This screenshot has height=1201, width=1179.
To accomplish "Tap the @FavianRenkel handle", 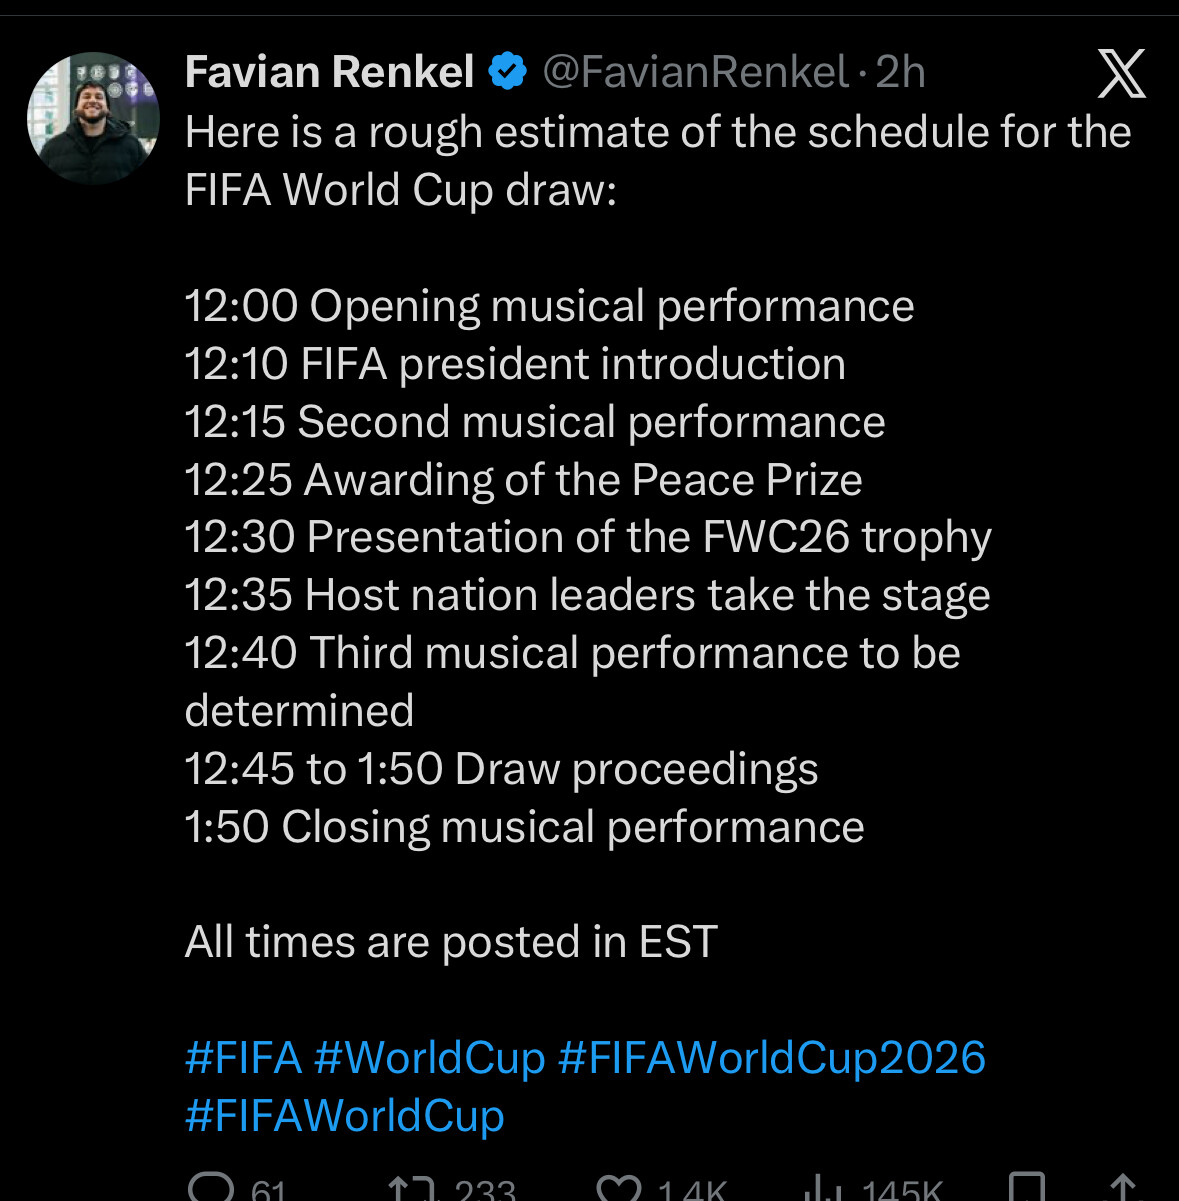I will [x=695, y=72].
